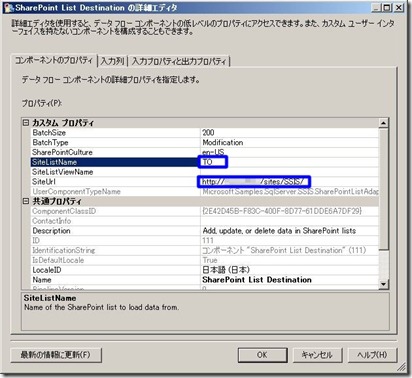Open help with the ヘルプ(H) button
This screenshot has width=412, height=378.
372,355
